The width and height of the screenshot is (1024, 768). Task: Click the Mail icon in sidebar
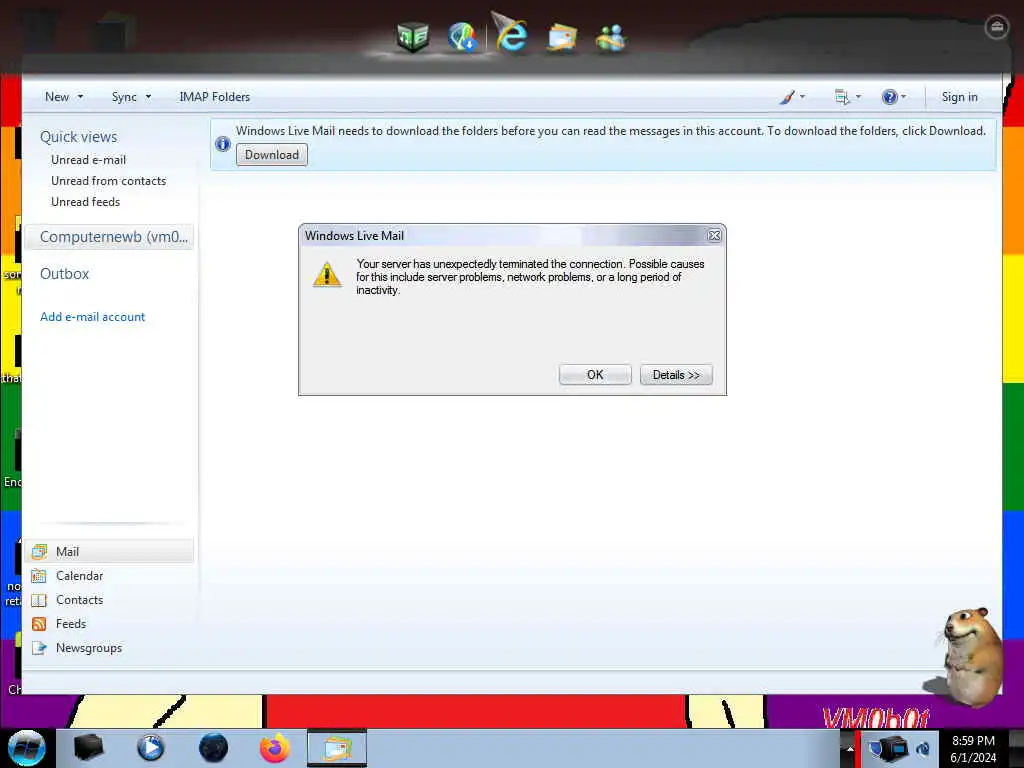pos(39,552)
